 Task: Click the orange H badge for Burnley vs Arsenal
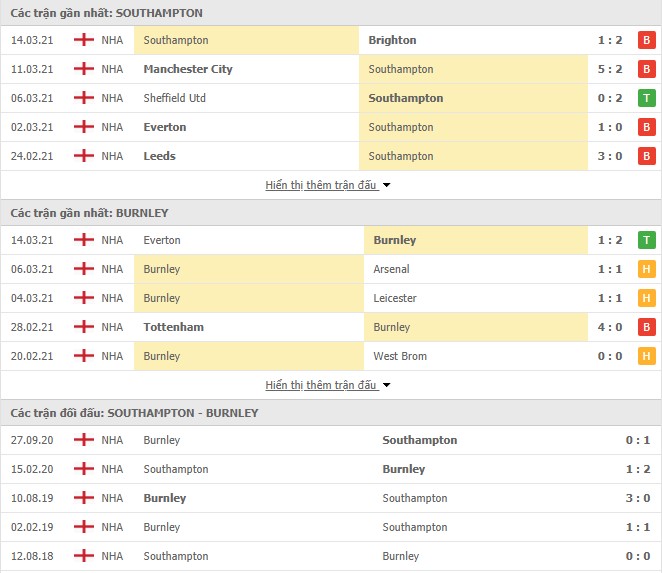click(x=646, y=269)
